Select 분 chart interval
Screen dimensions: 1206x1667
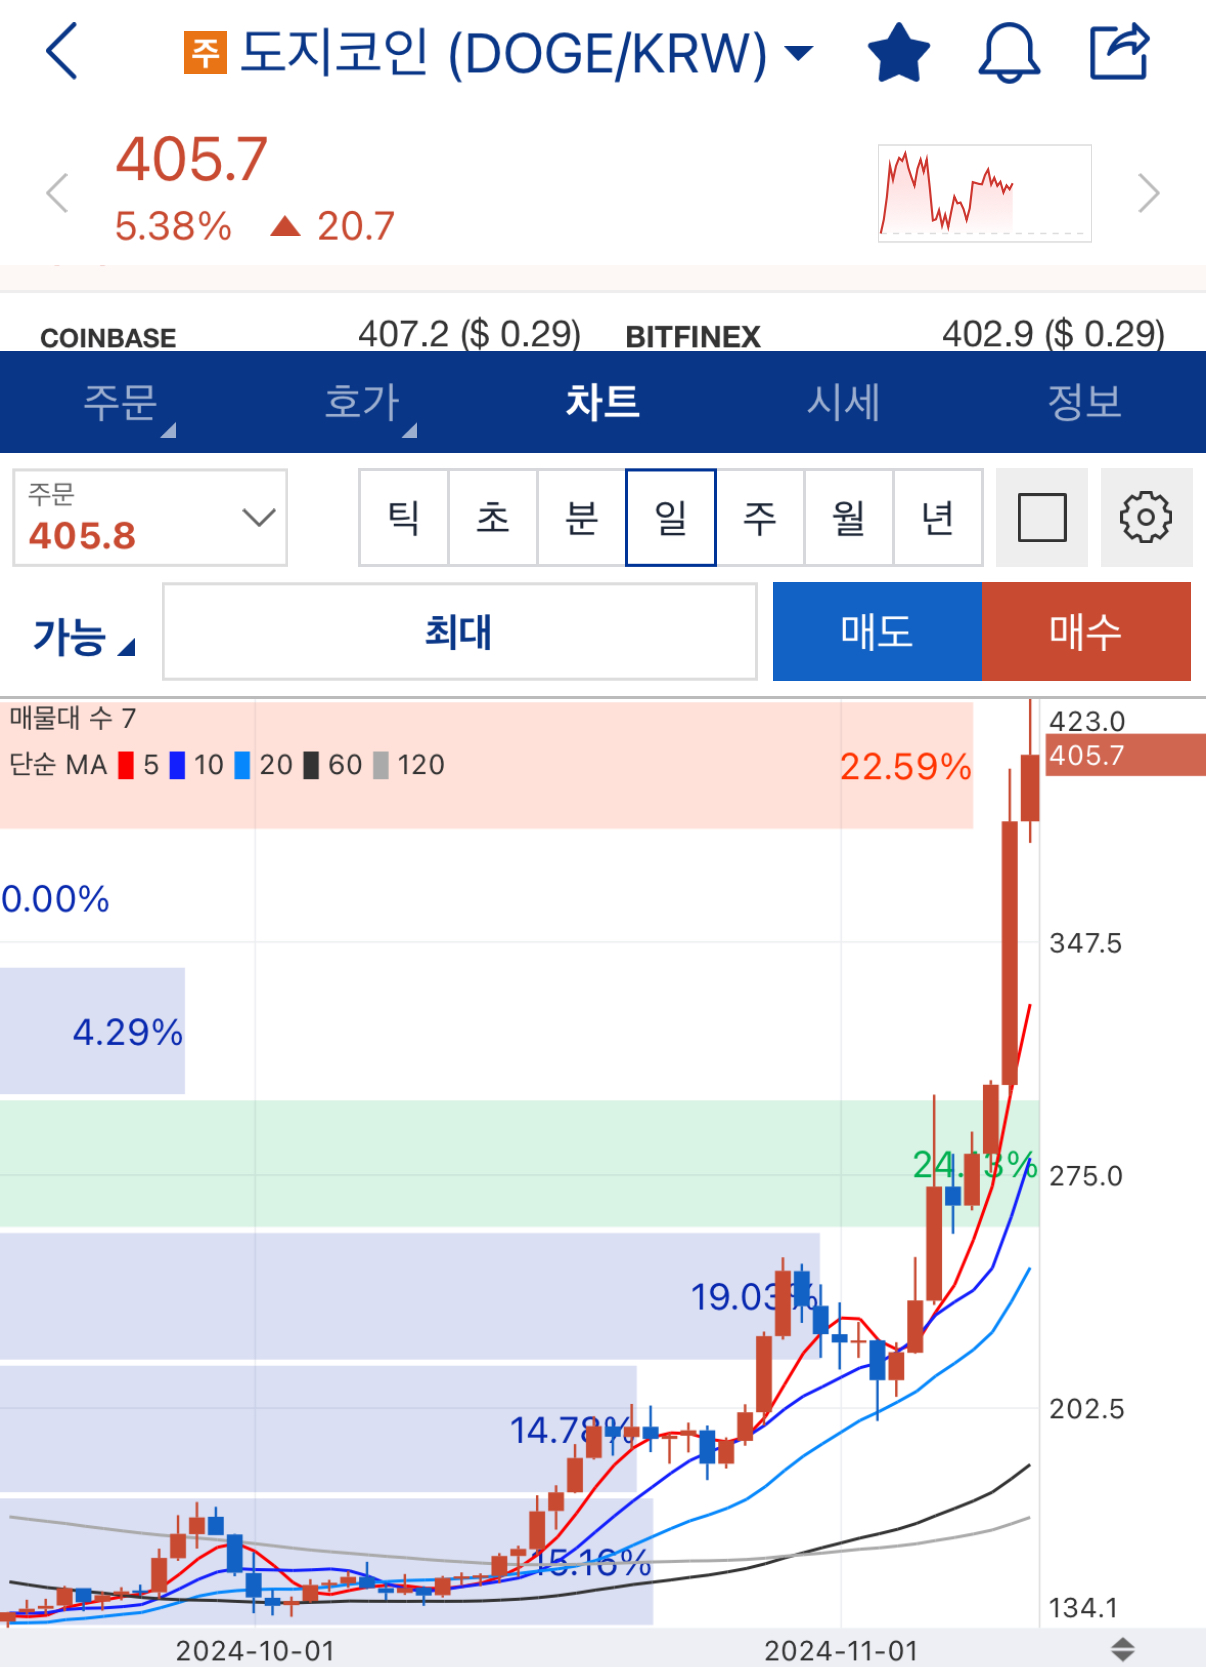tap(582, 518)
